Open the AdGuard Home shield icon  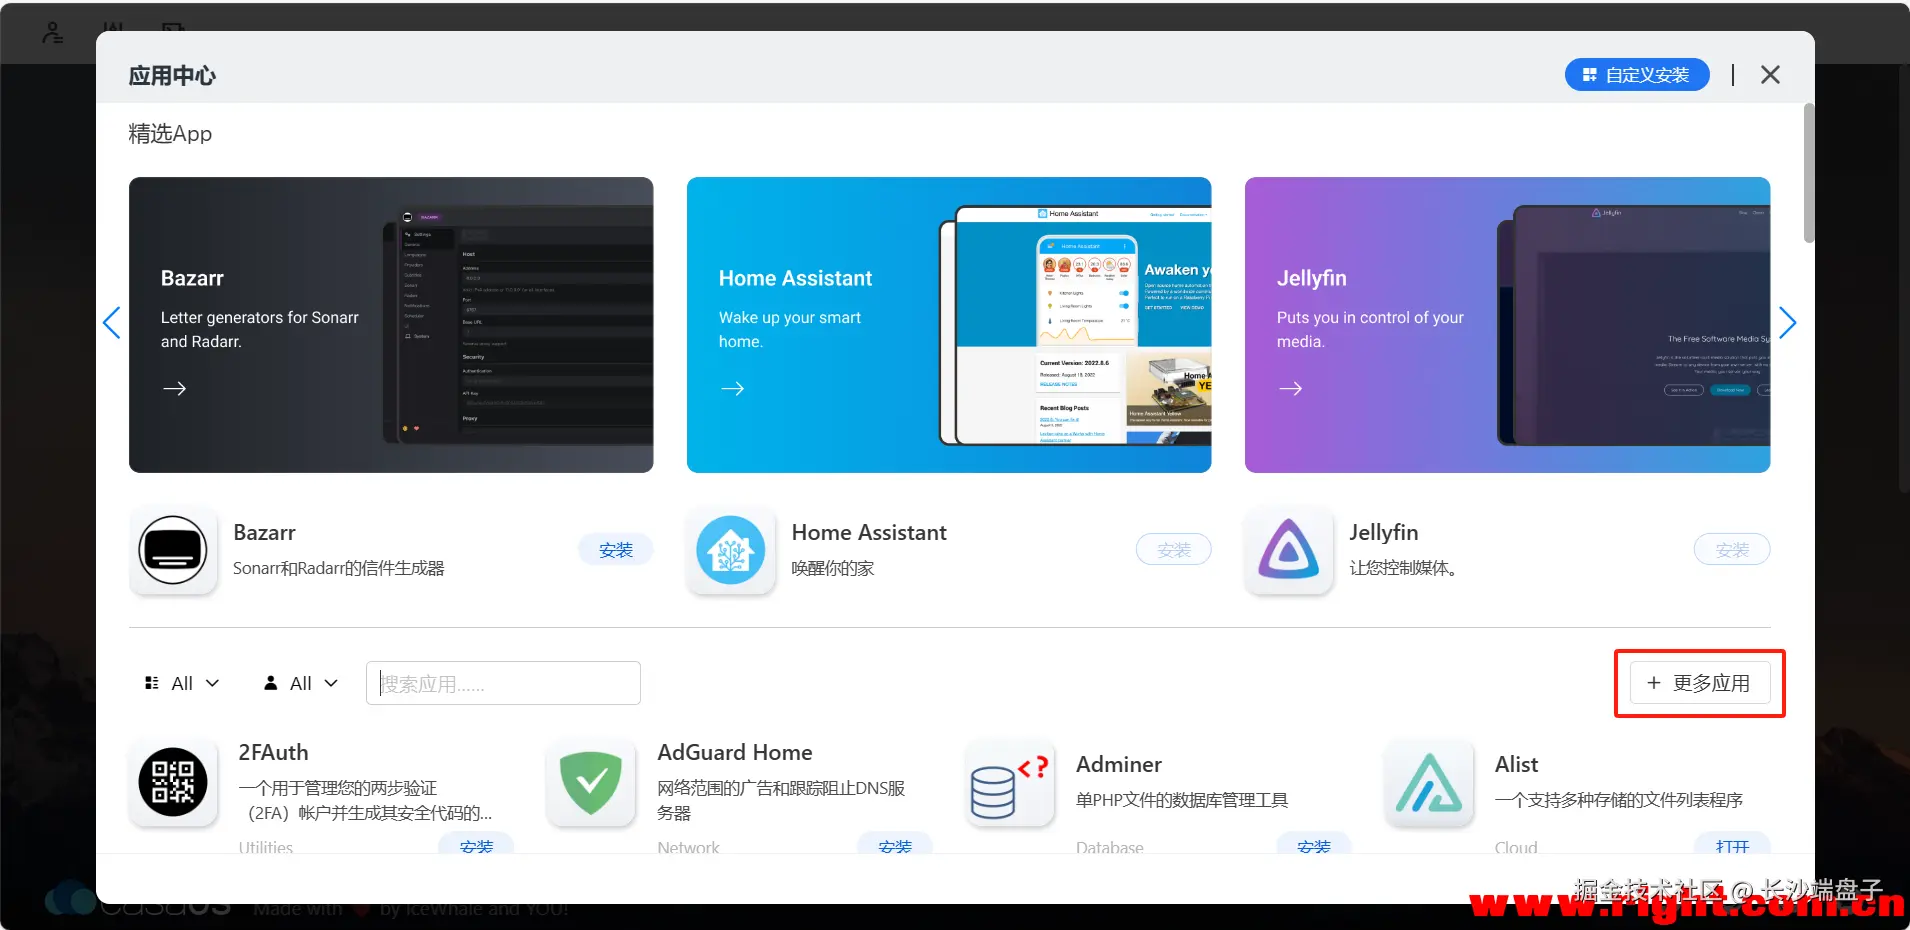592,783
